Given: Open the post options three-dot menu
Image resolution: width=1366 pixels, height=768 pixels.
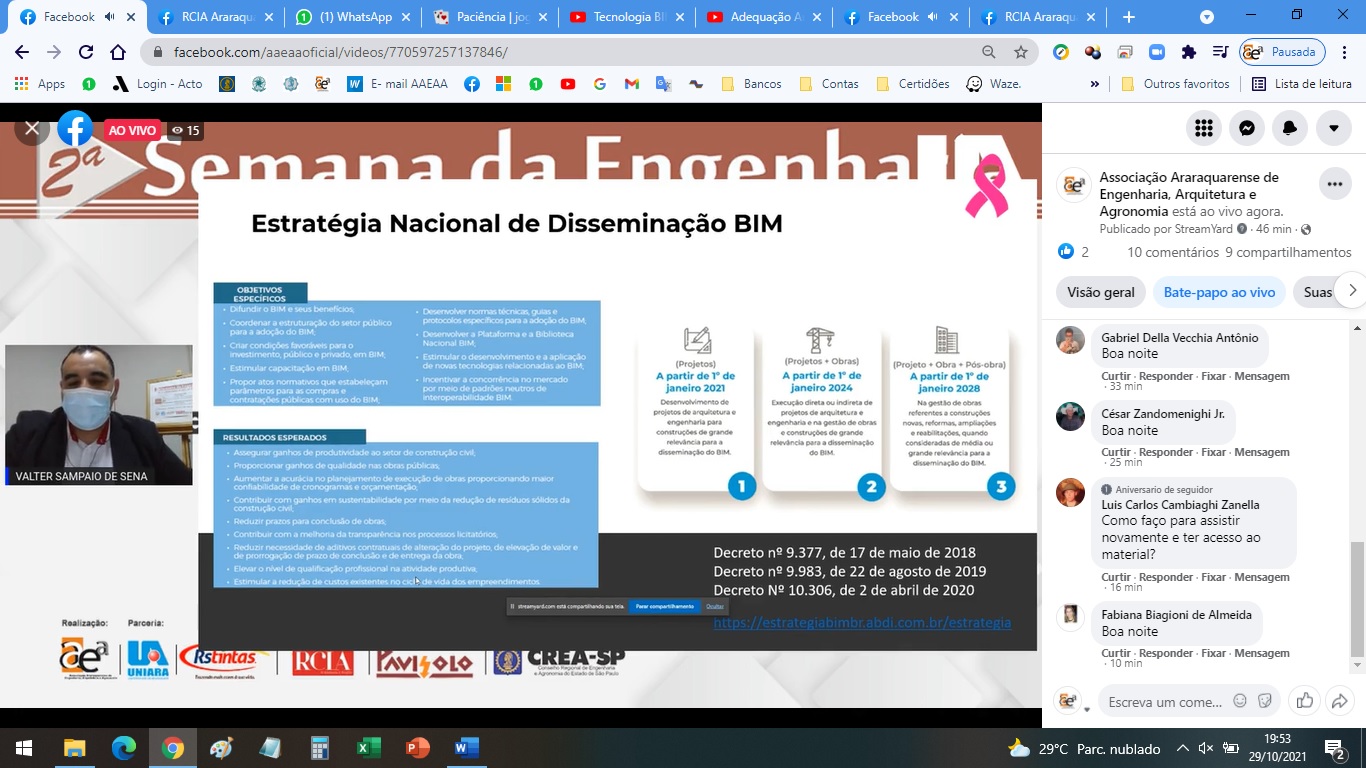Looking at the screenshot, I should (1334, 184).
